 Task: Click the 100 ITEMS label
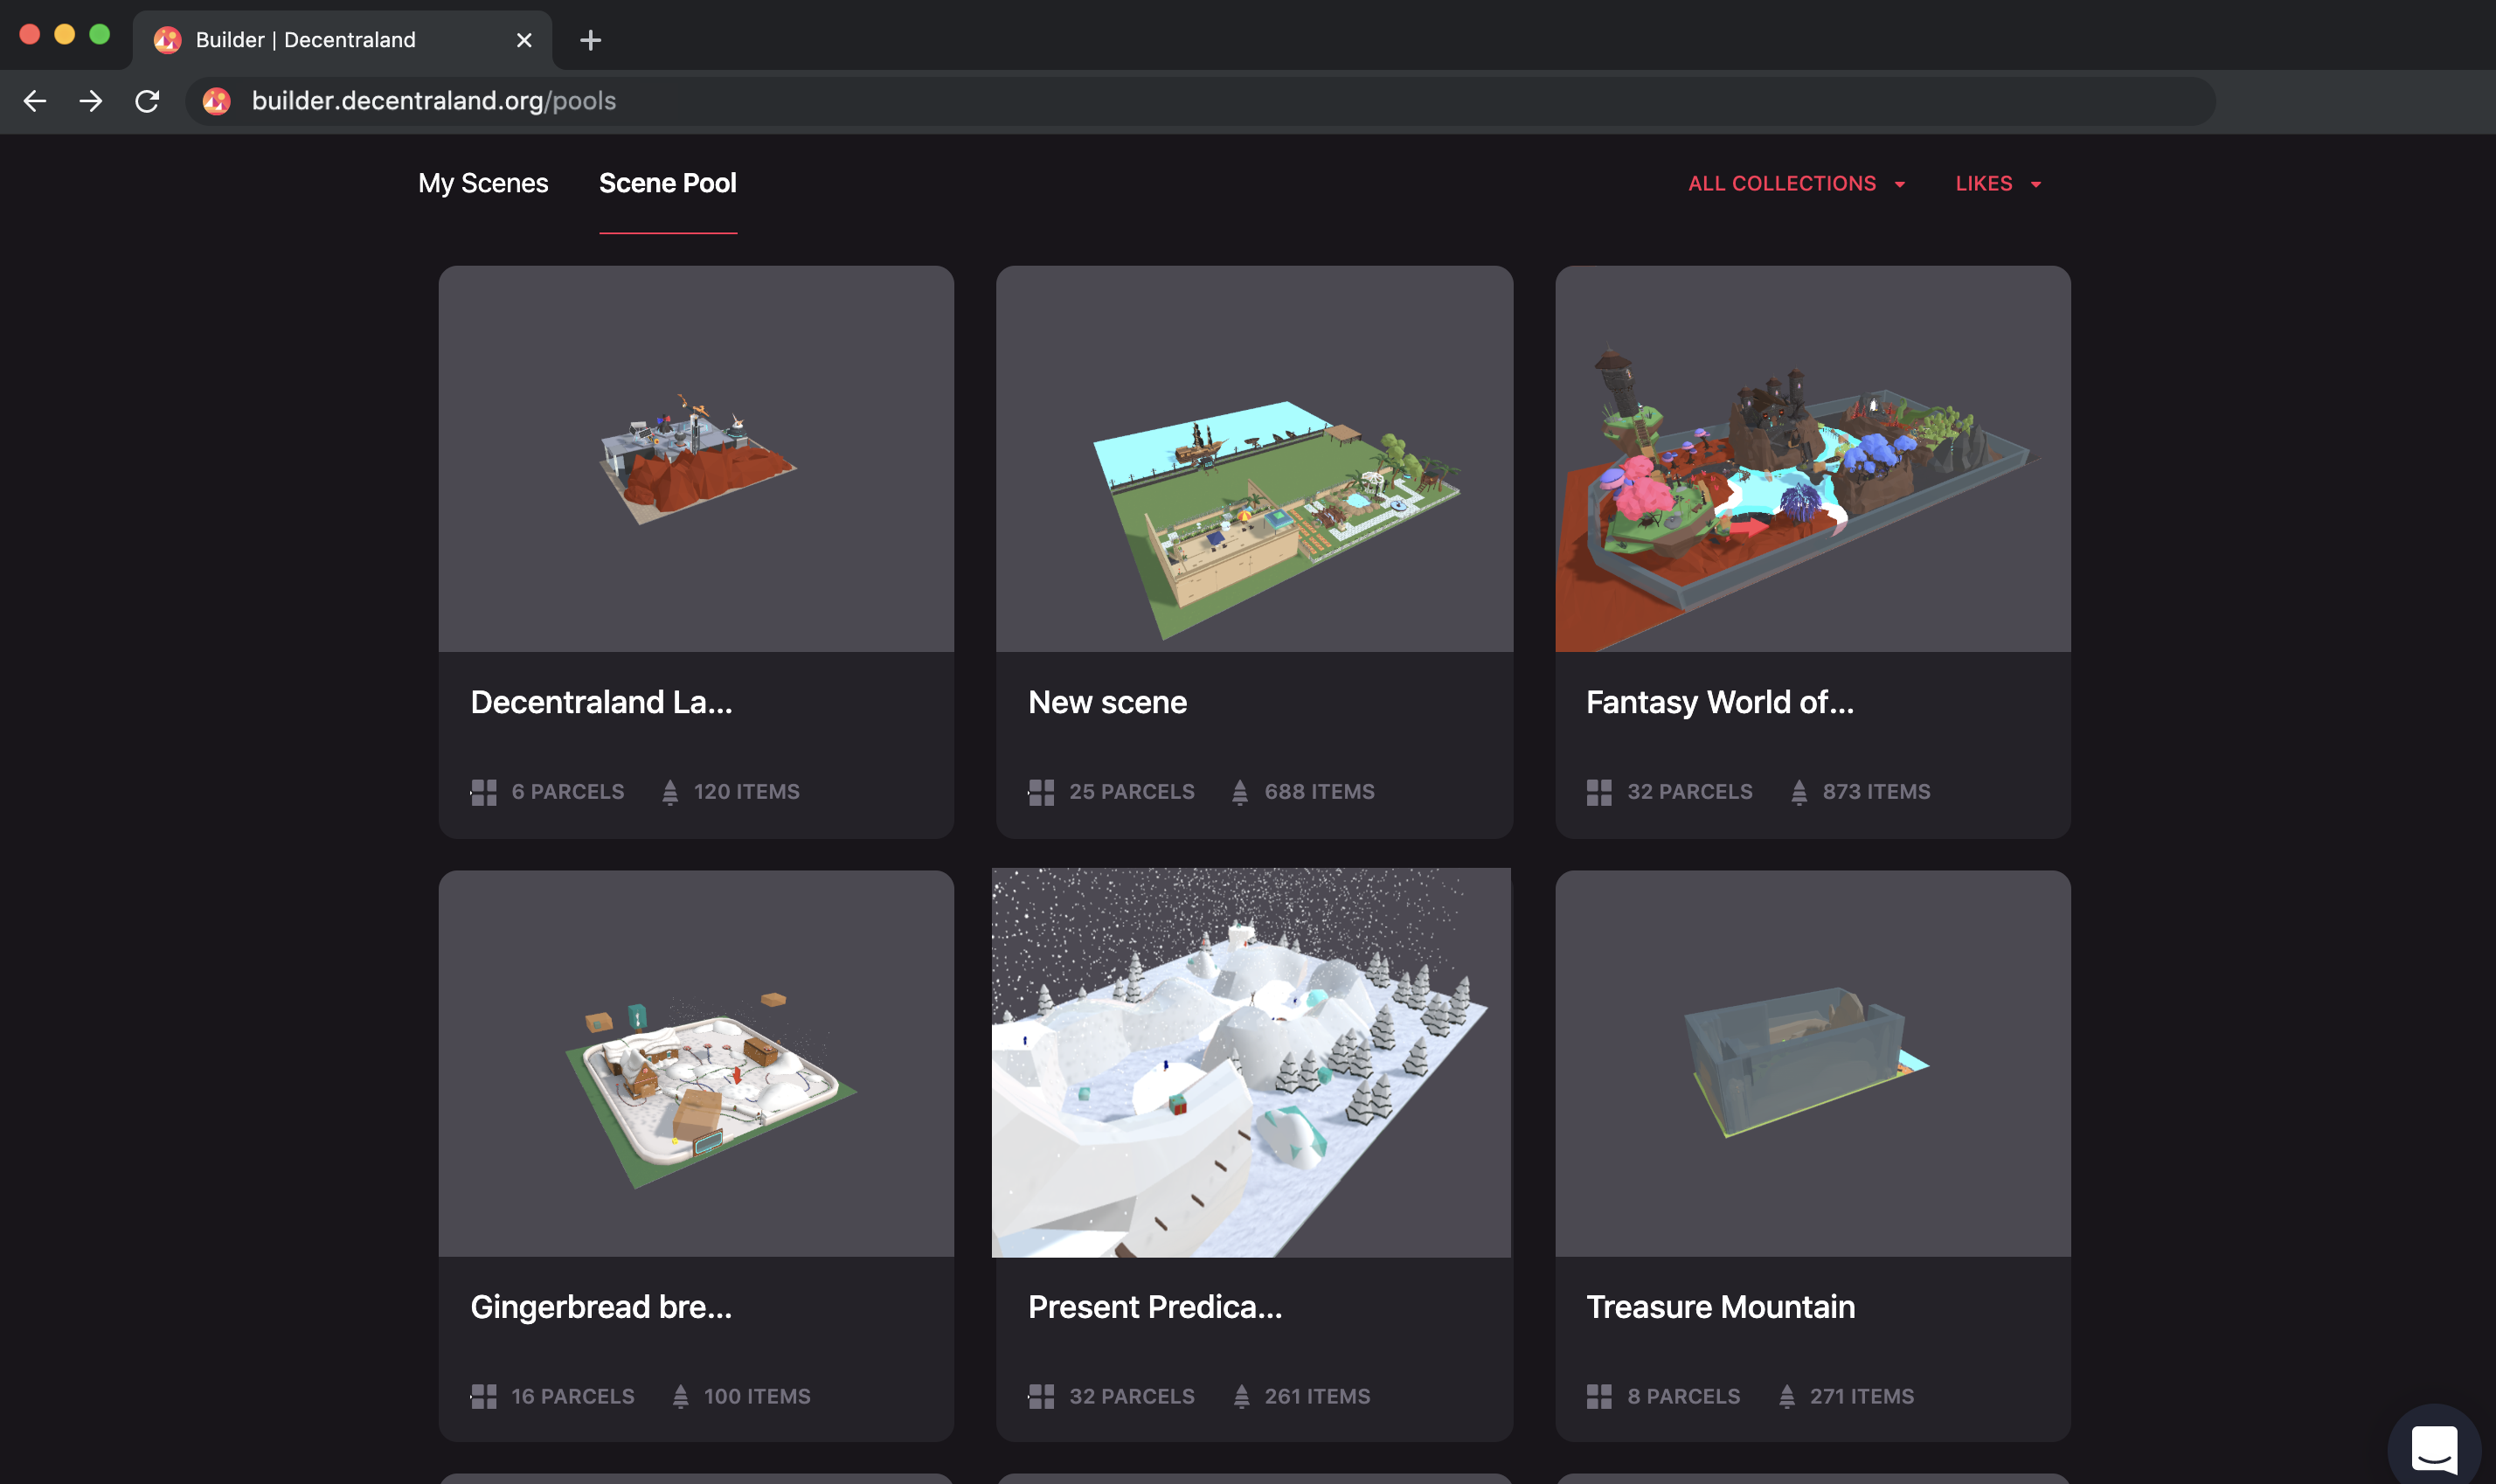coord(757,1396)
